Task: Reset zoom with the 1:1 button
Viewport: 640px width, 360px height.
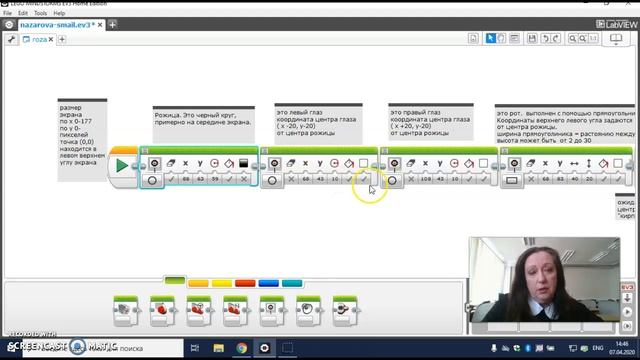Action: tap(593, 38)
